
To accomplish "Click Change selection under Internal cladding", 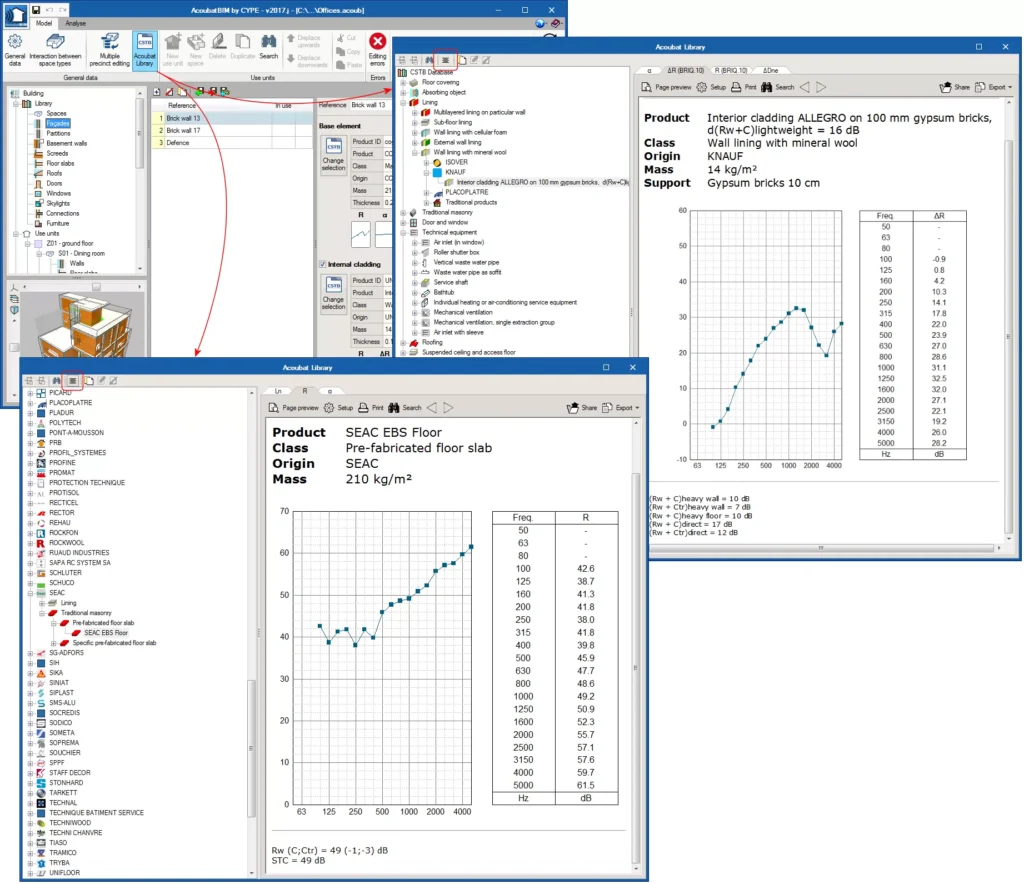I will [333, 294].
